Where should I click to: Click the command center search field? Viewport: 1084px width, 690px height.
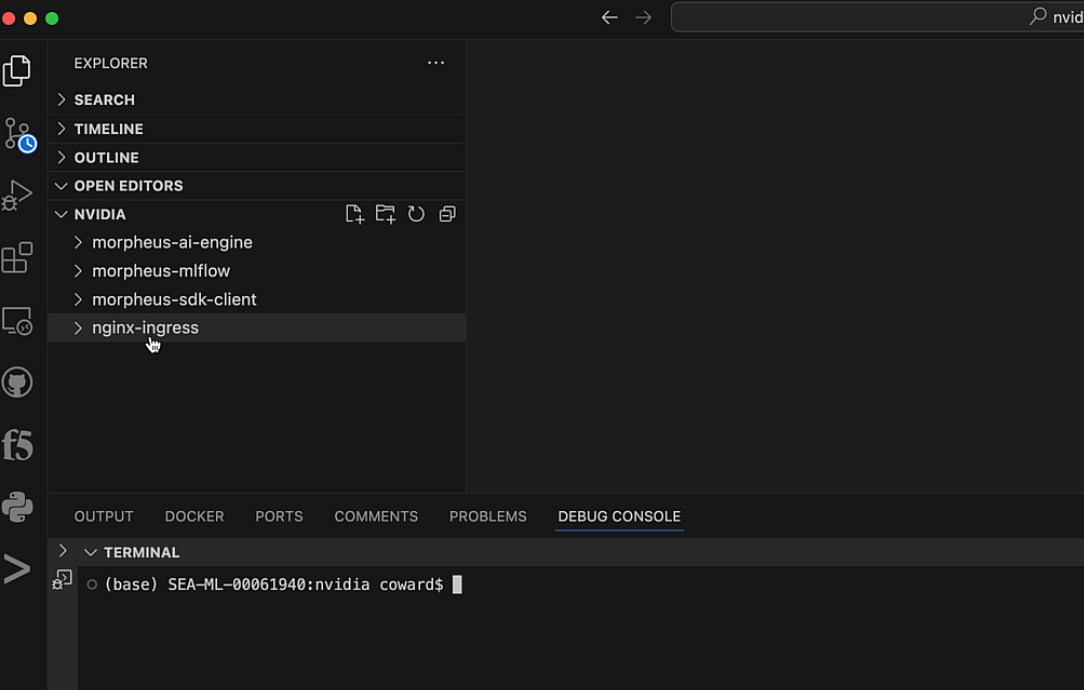(877, 17)
